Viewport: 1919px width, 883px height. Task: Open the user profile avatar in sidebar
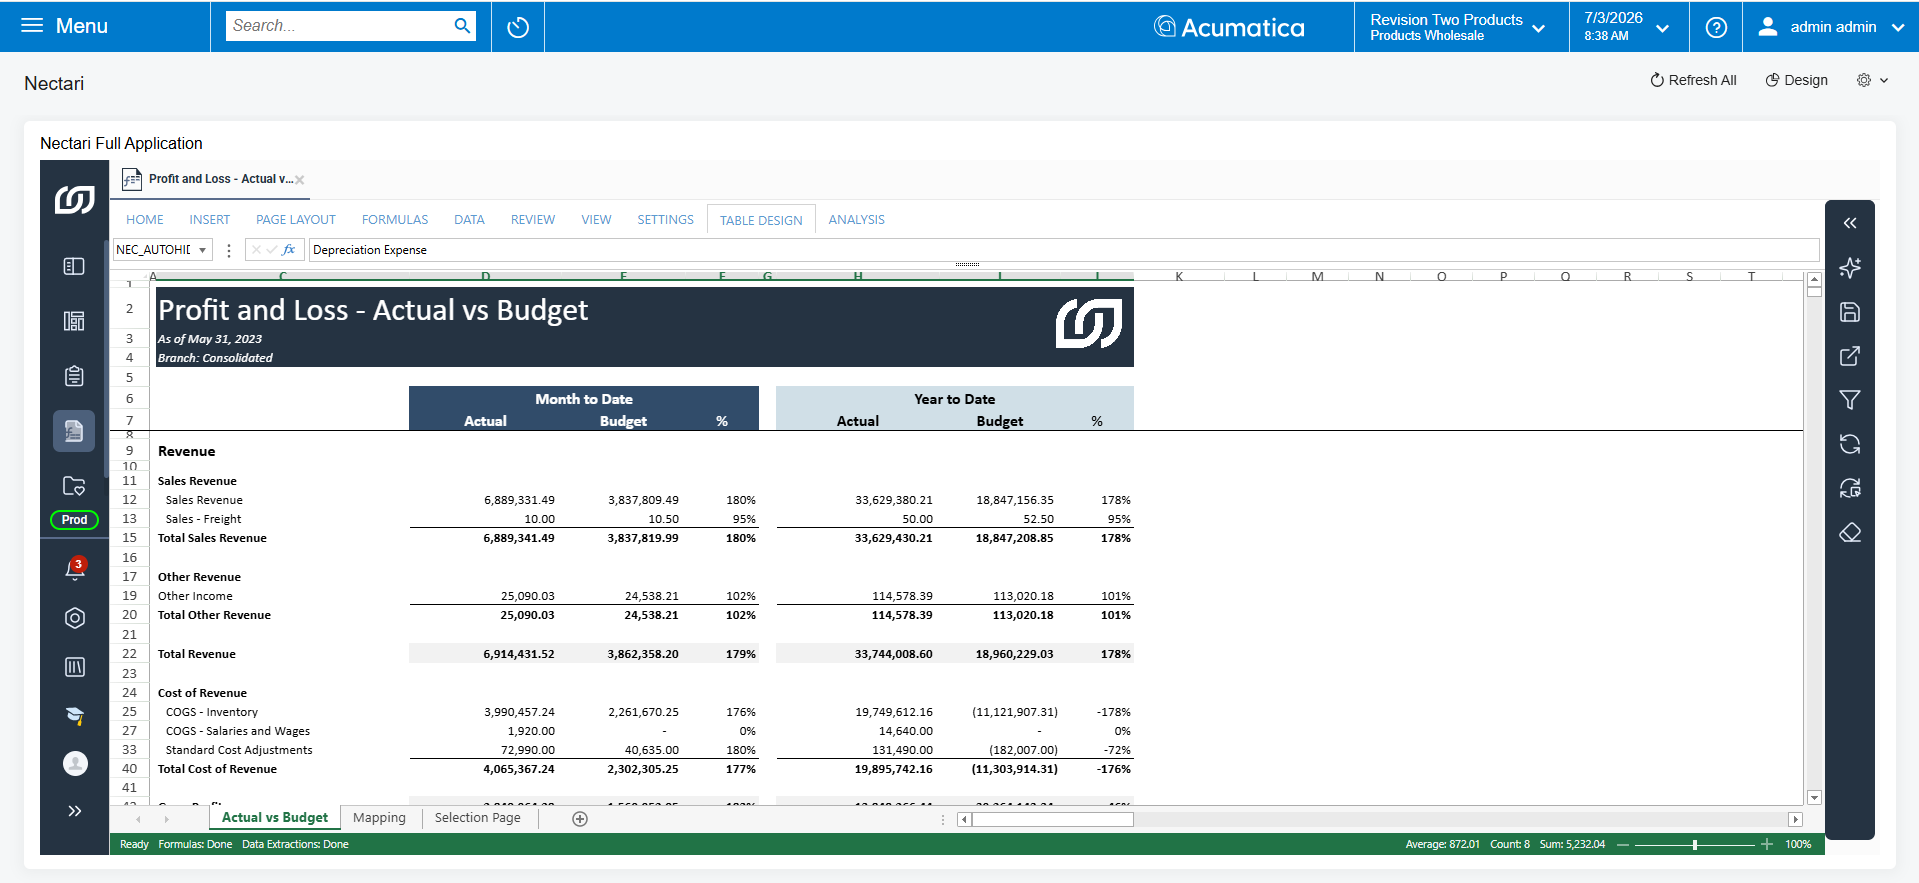(x=75, y=763)
